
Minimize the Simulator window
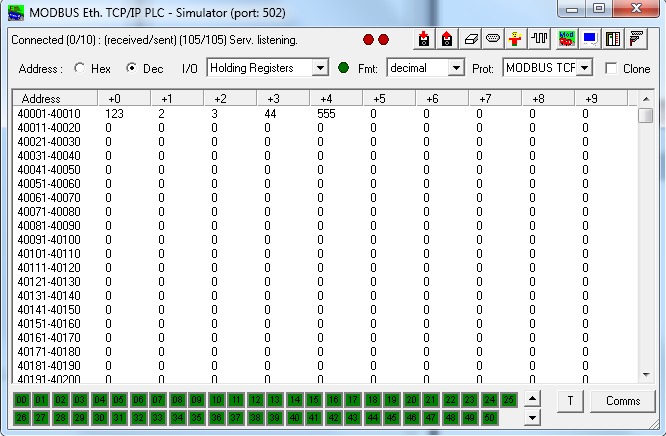point(572,9)
